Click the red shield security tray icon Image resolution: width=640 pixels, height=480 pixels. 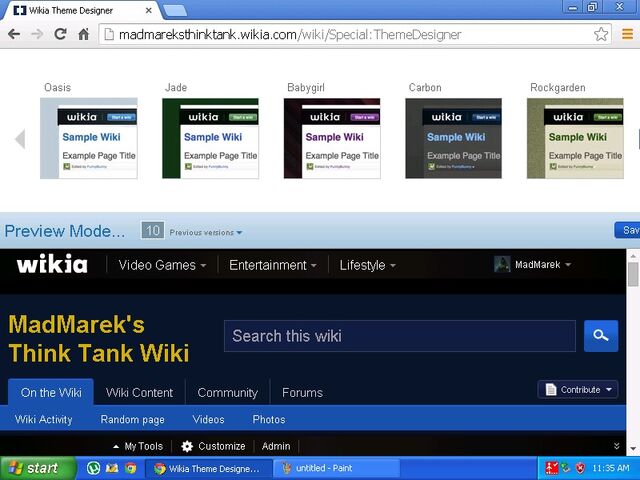tap(580, 468)
